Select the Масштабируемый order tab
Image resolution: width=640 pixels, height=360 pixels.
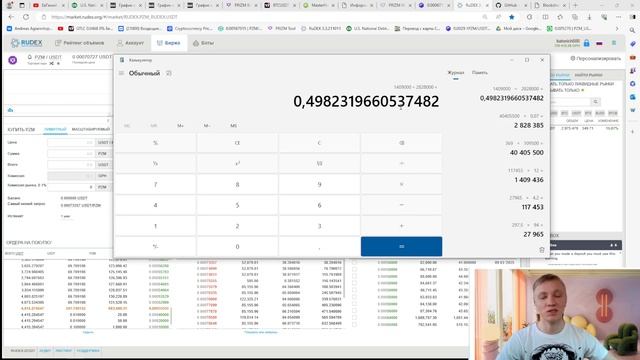click(91, 129)
